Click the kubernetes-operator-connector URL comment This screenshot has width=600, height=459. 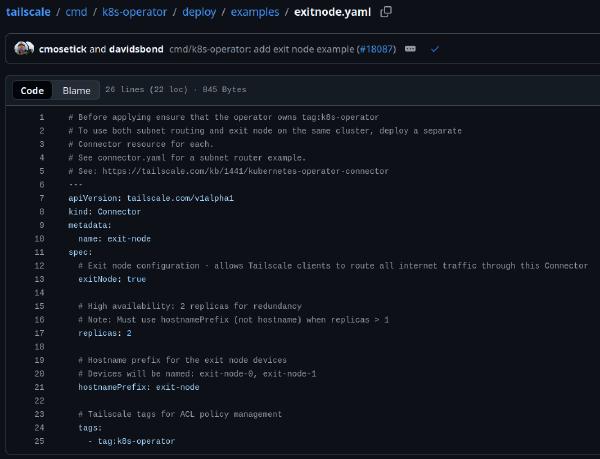coord(228,171)
